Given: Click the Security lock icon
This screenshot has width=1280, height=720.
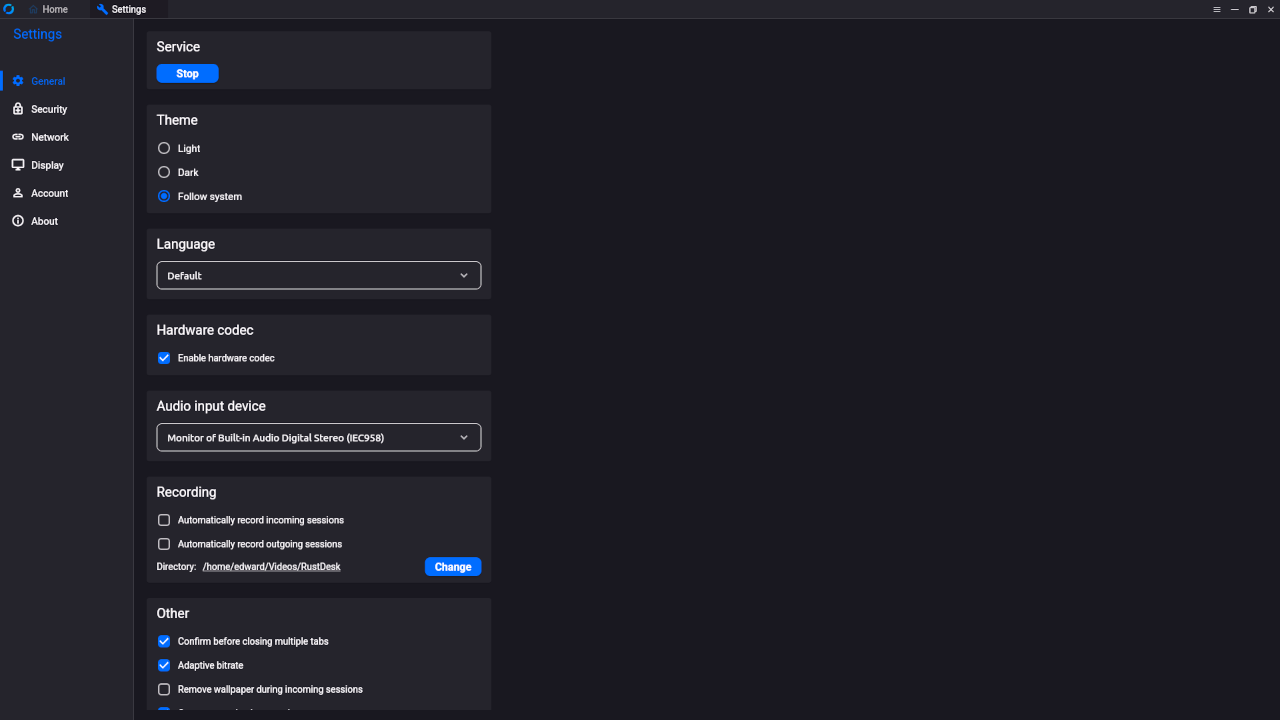Looking at the screenshot, I should tap(18, 109).
